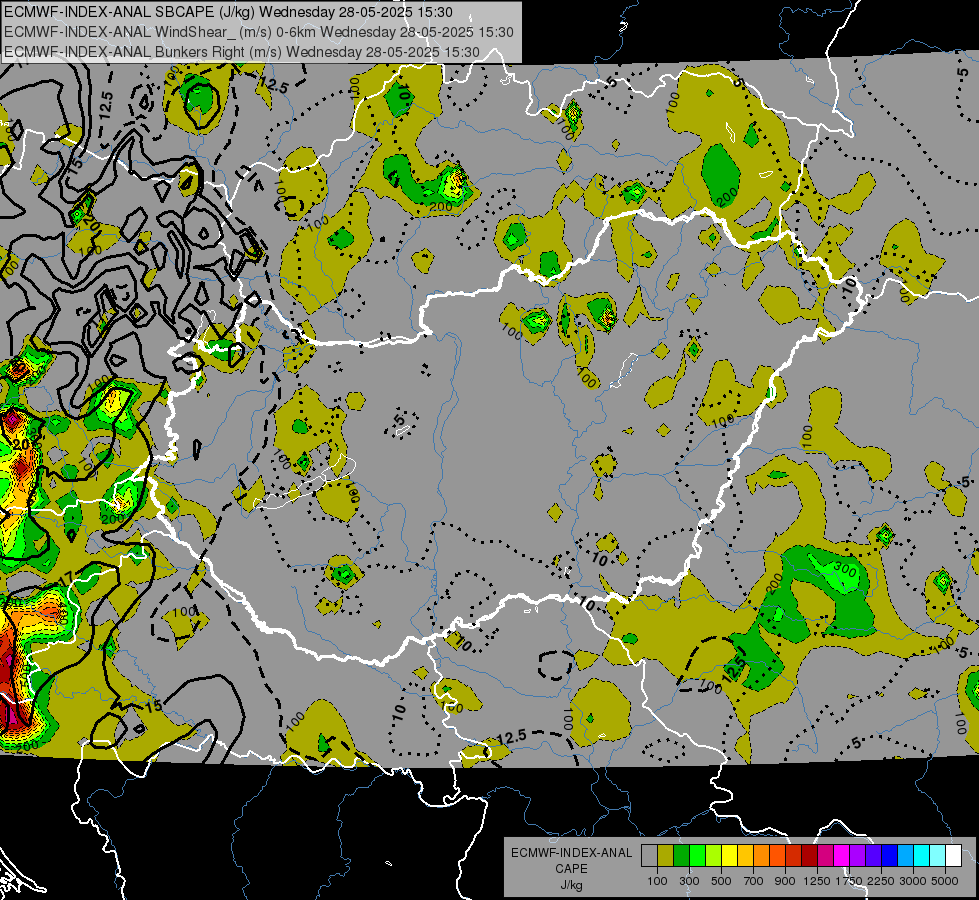The image size is (979, 900).
Task: Select the white swatch at legend end
Action: point(953,855)
